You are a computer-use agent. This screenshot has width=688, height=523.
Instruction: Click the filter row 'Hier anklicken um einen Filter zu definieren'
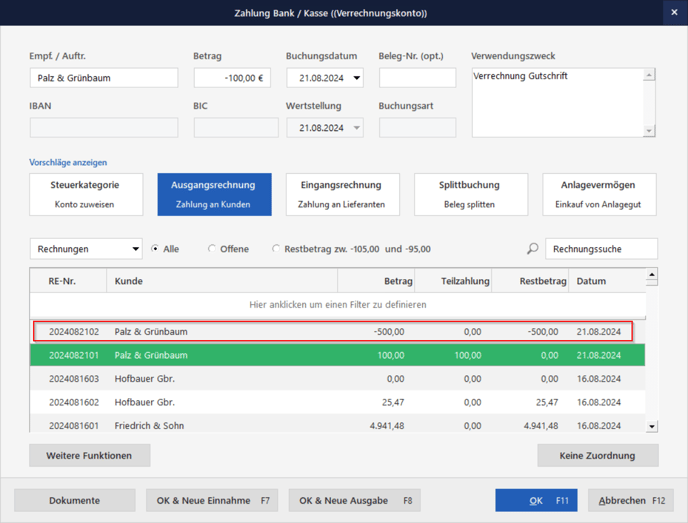tap(338, 304)
